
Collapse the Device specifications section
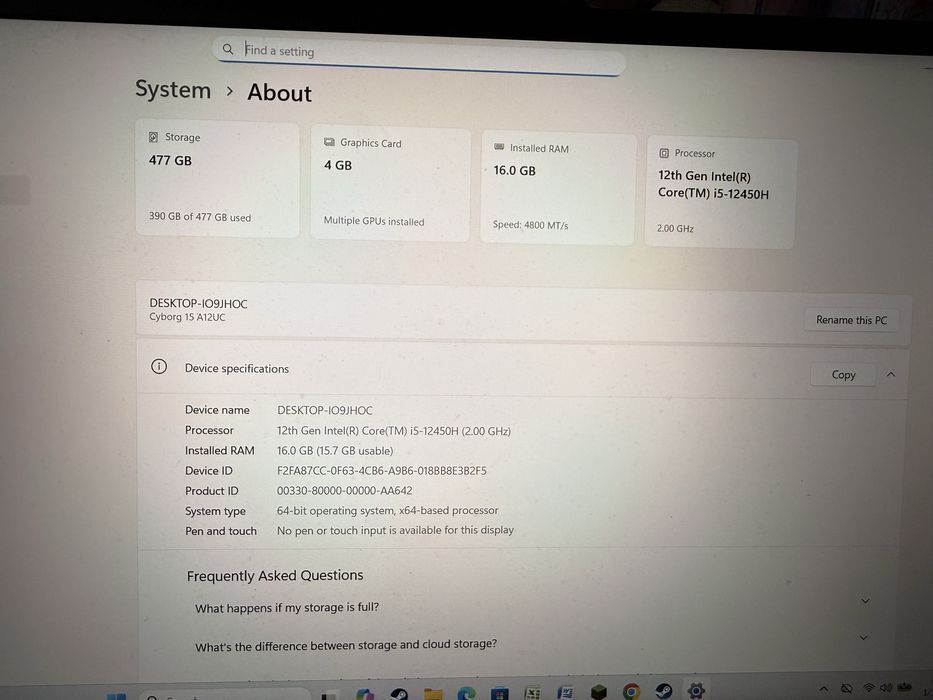click(891, 374)
